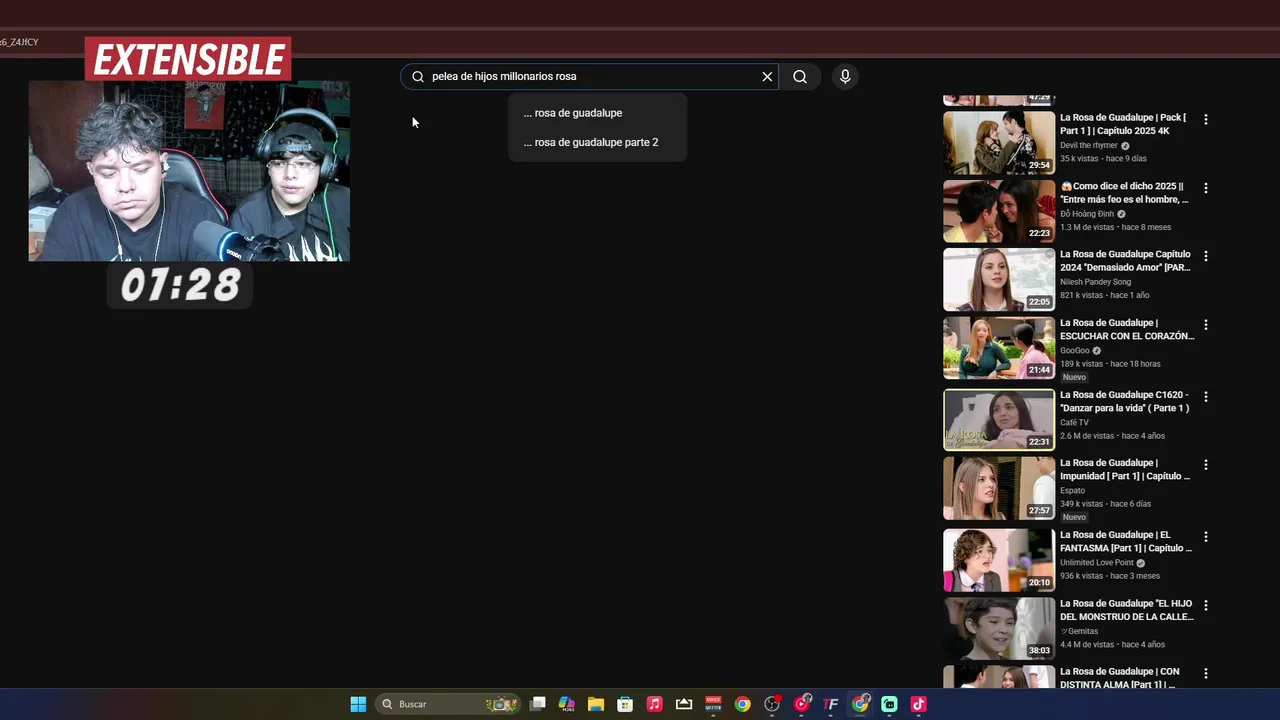Open Apple Music app from taskbar
Screen dimensions: 1280x720
[654, 704]
